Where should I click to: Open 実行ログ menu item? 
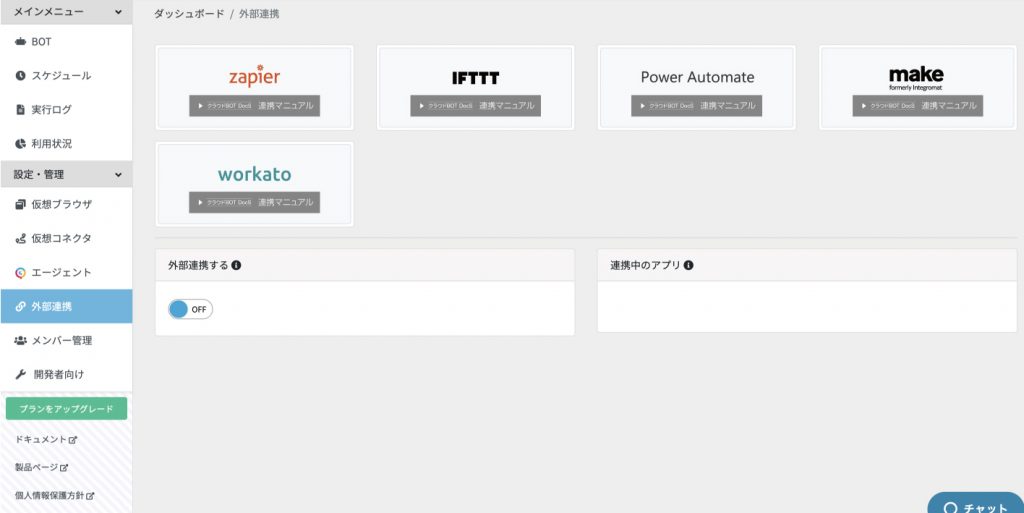click(x=67, y=110)
